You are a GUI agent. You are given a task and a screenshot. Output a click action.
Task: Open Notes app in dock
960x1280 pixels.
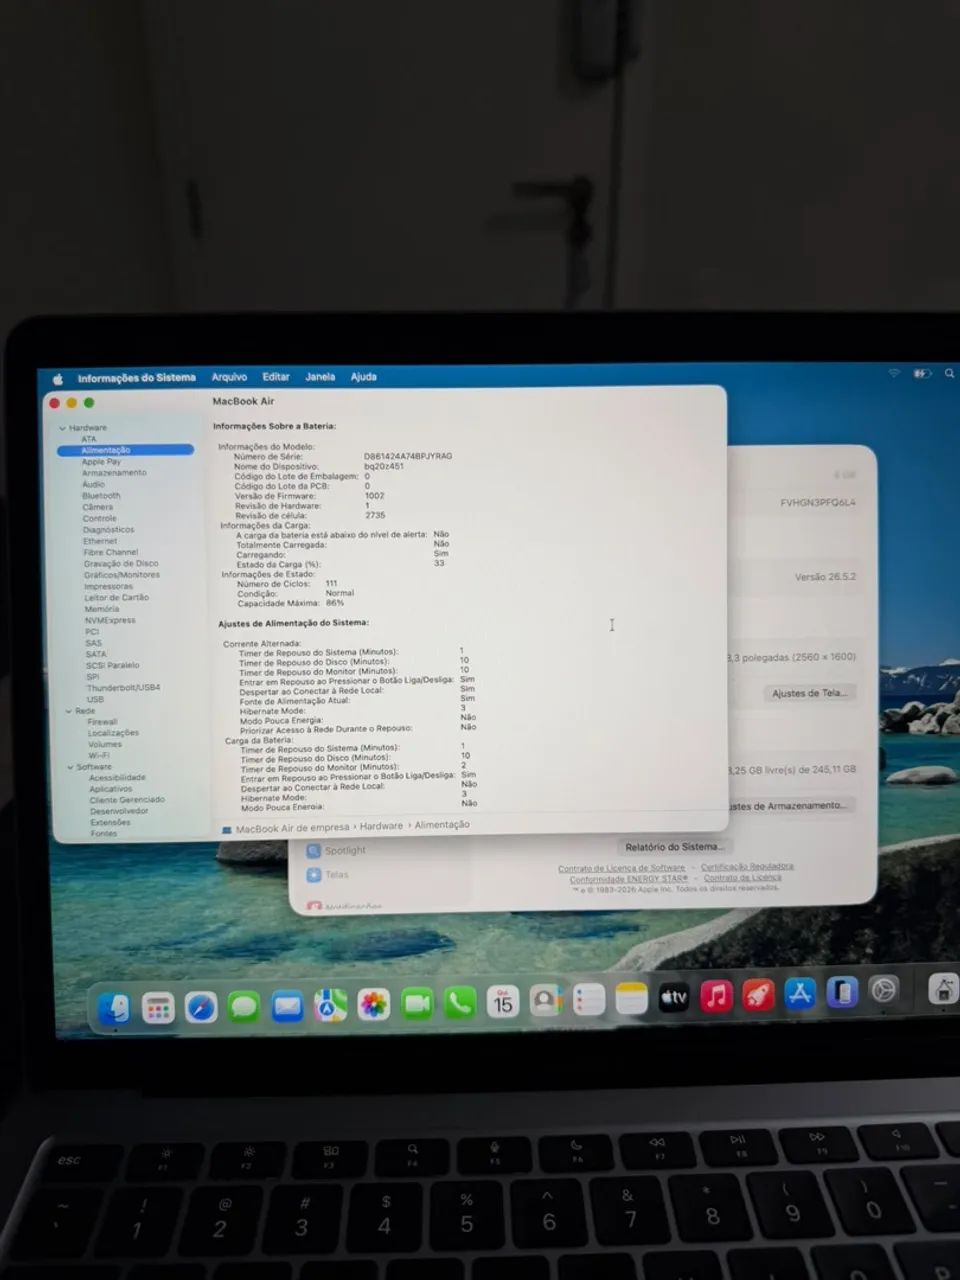[632, 998]
